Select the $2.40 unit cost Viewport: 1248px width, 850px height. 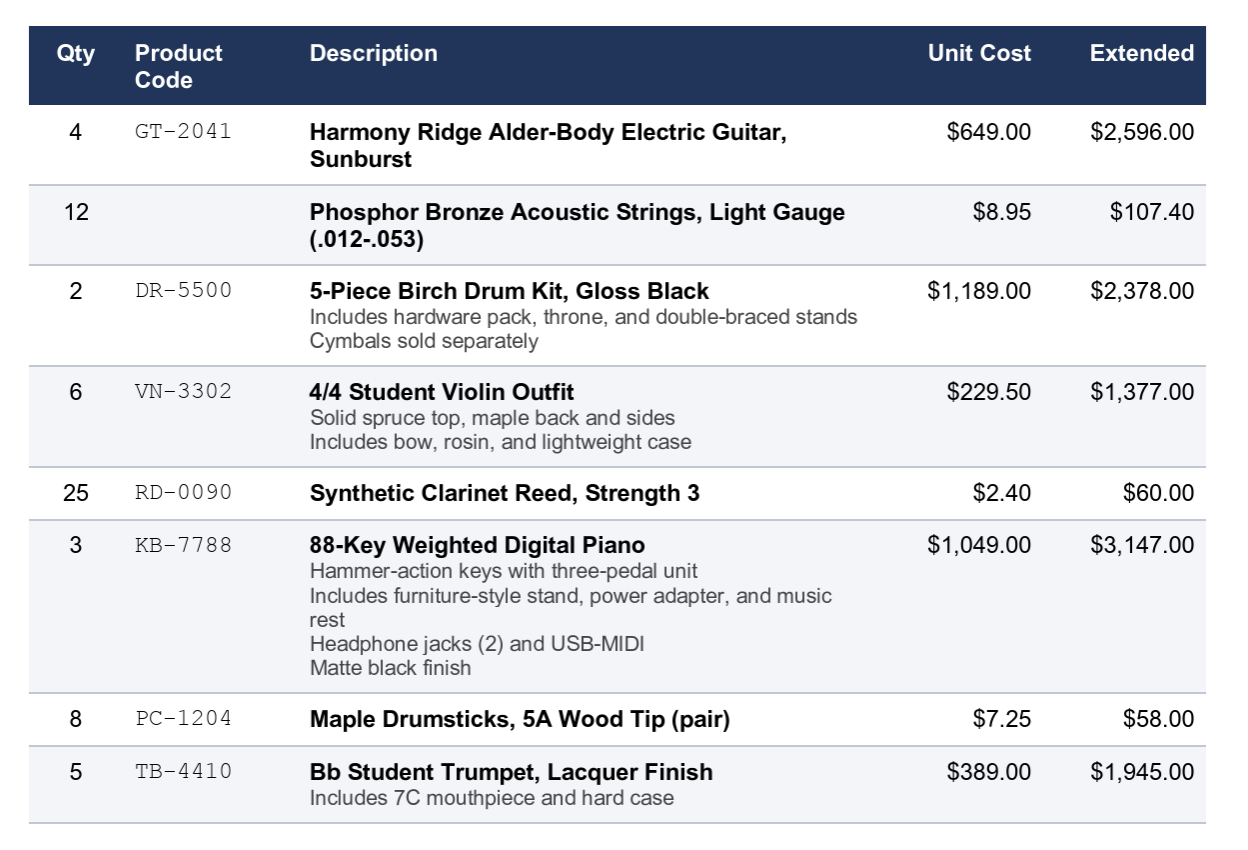[1002, 493]
